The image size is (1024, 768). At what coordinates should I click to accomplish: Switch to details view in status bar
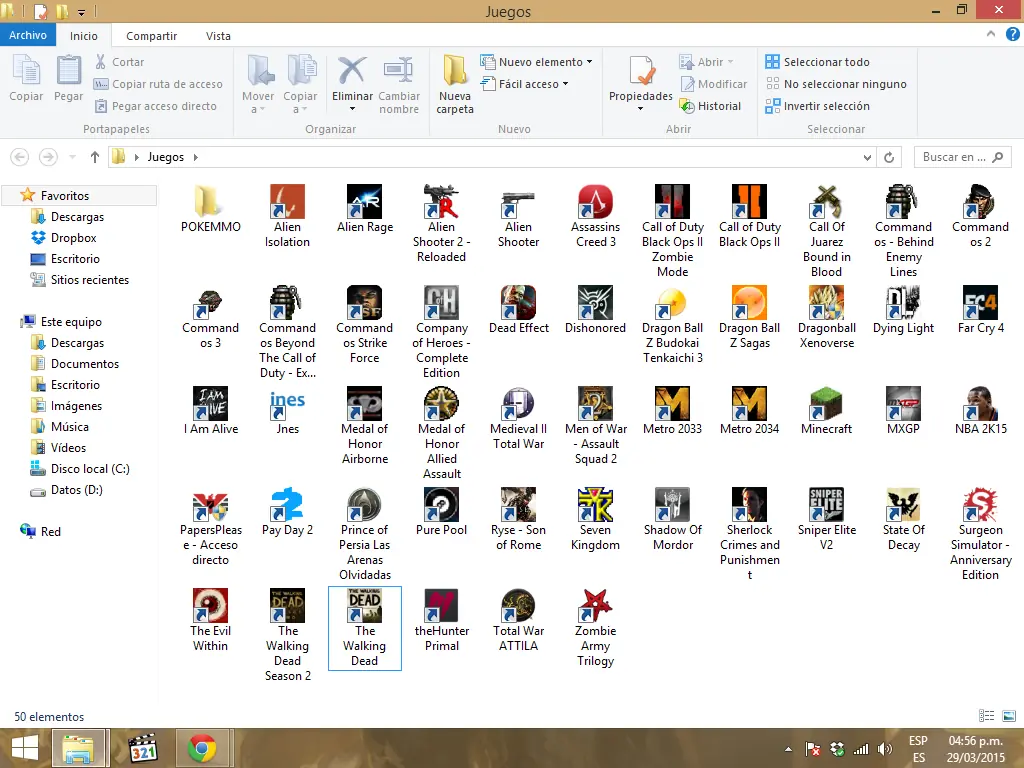(x=987, y=716)
